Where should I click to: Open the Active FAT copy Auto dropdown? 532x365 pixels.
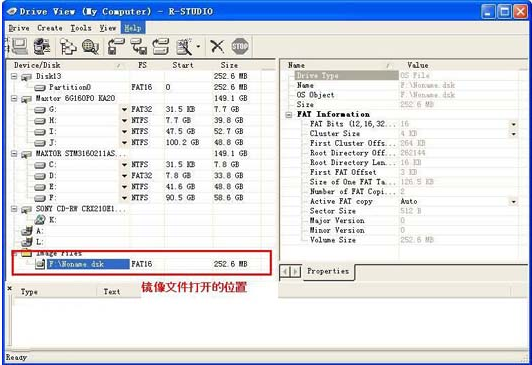click(x=513, y=201)
